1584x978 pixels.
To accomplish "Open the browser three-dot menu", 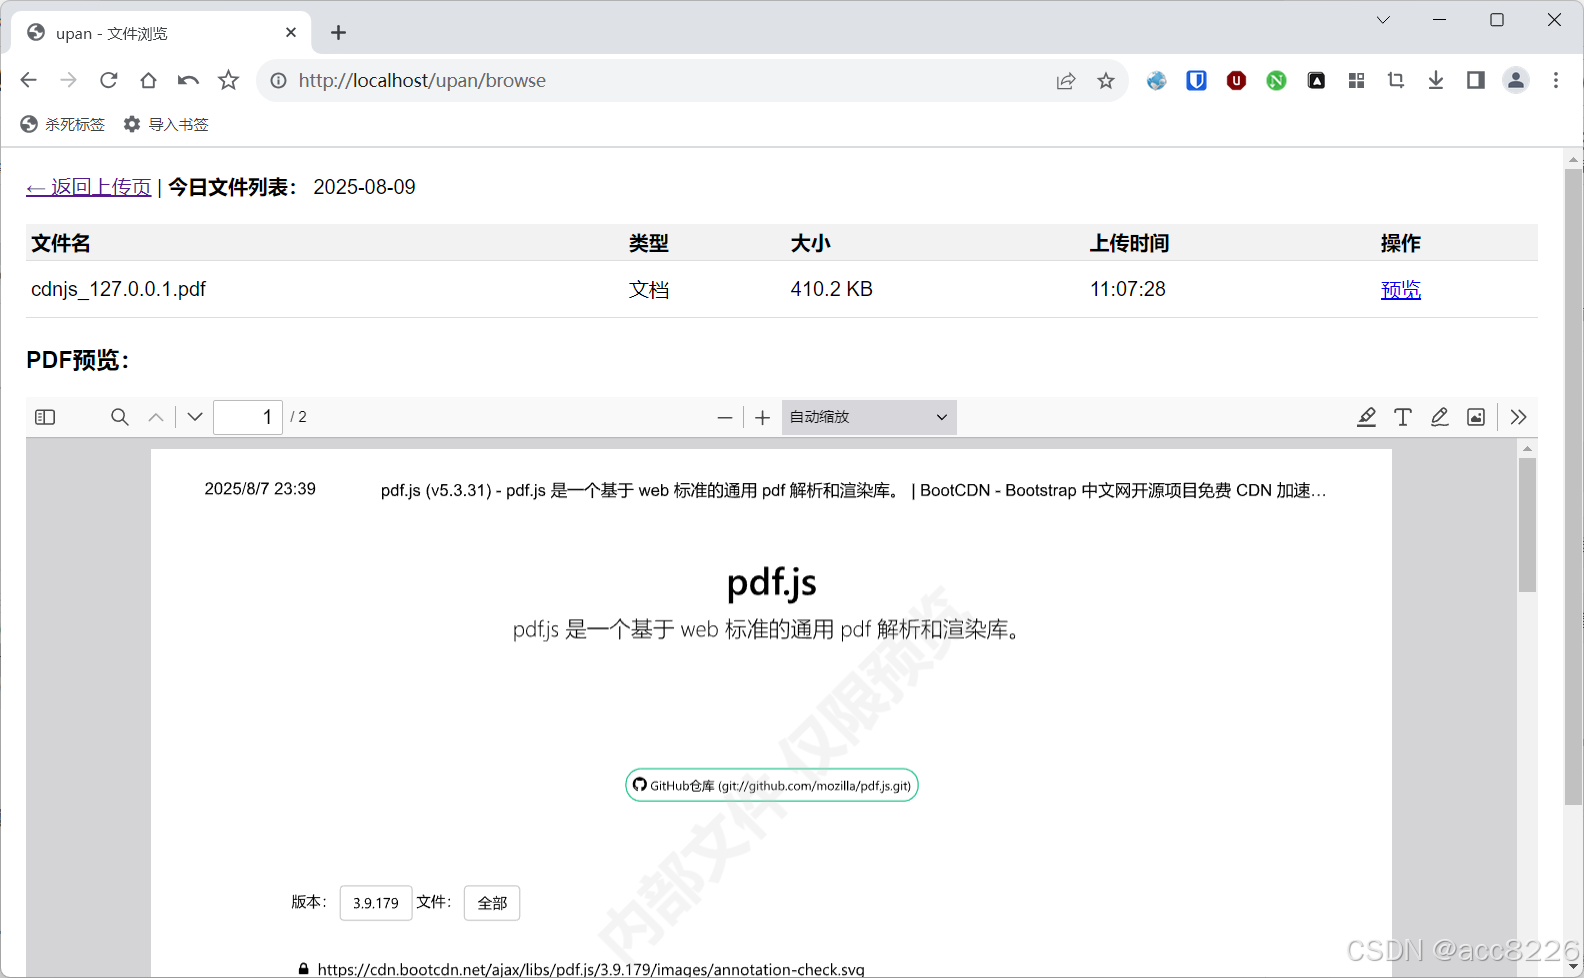I will pyautogui.click(x=1556, y=80).
